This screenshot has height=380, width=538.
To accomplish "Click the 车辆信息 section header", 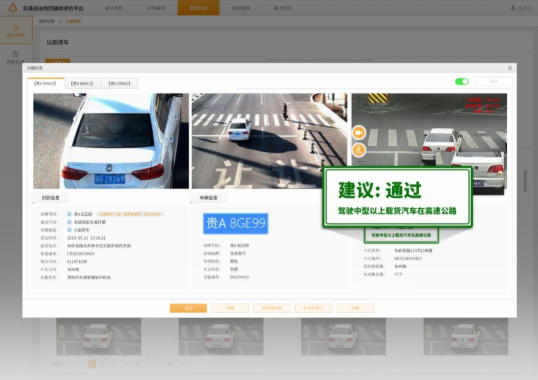I will [208, 198].
